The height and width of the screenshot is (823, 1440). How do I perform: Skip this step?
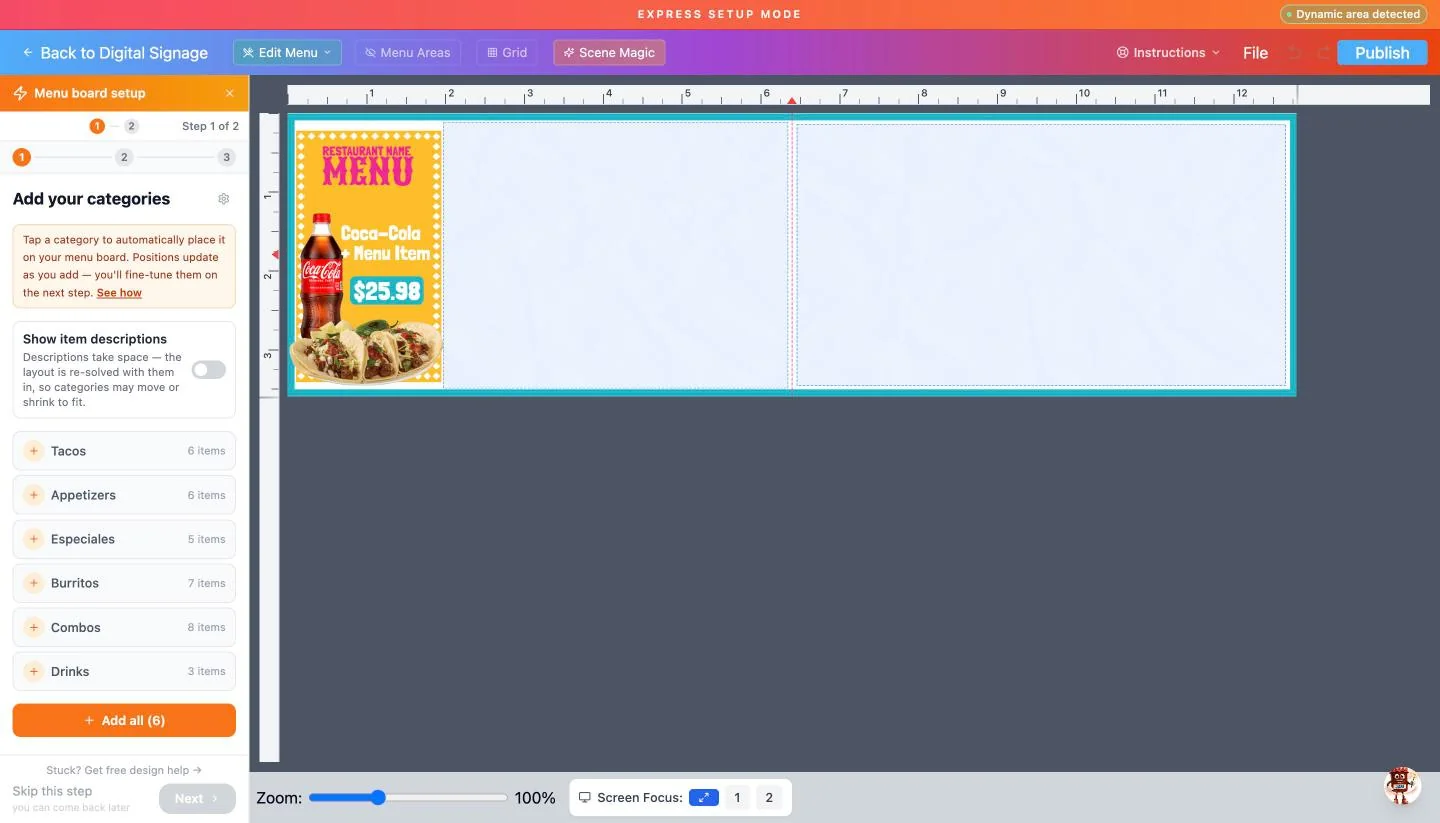(52, 791)
